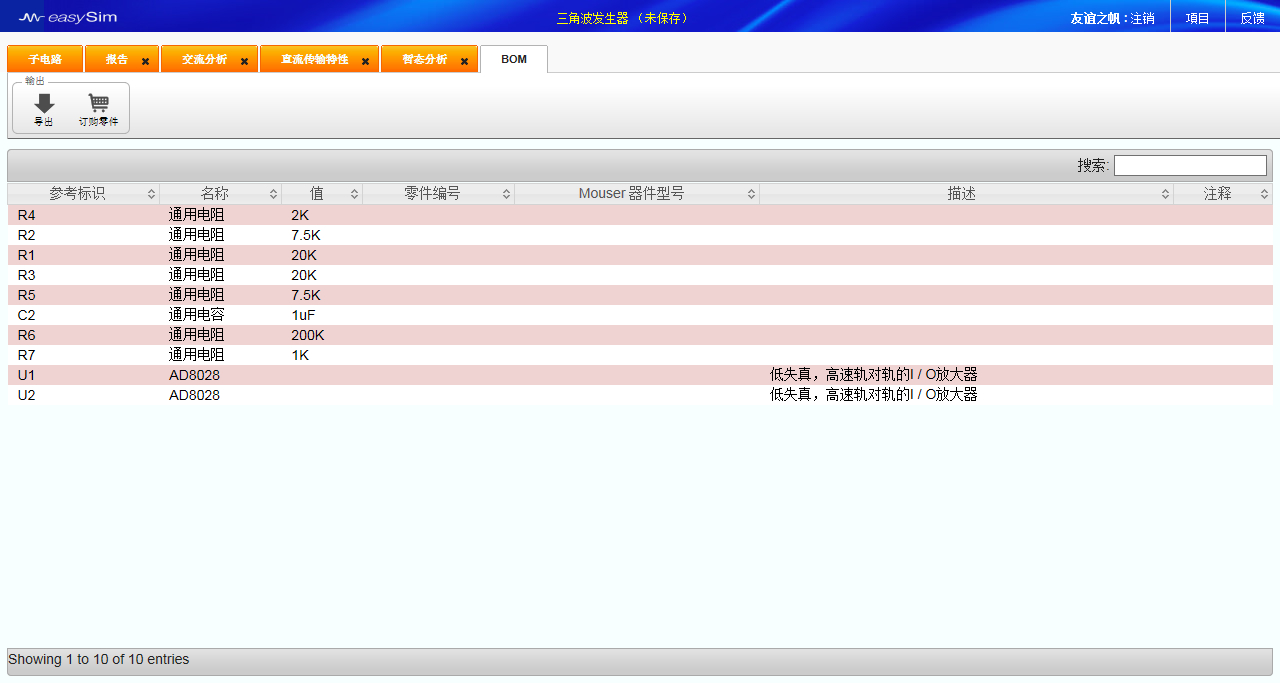
Task: Close the 直流传输特性 tab
Action: (x=365, y=61)
